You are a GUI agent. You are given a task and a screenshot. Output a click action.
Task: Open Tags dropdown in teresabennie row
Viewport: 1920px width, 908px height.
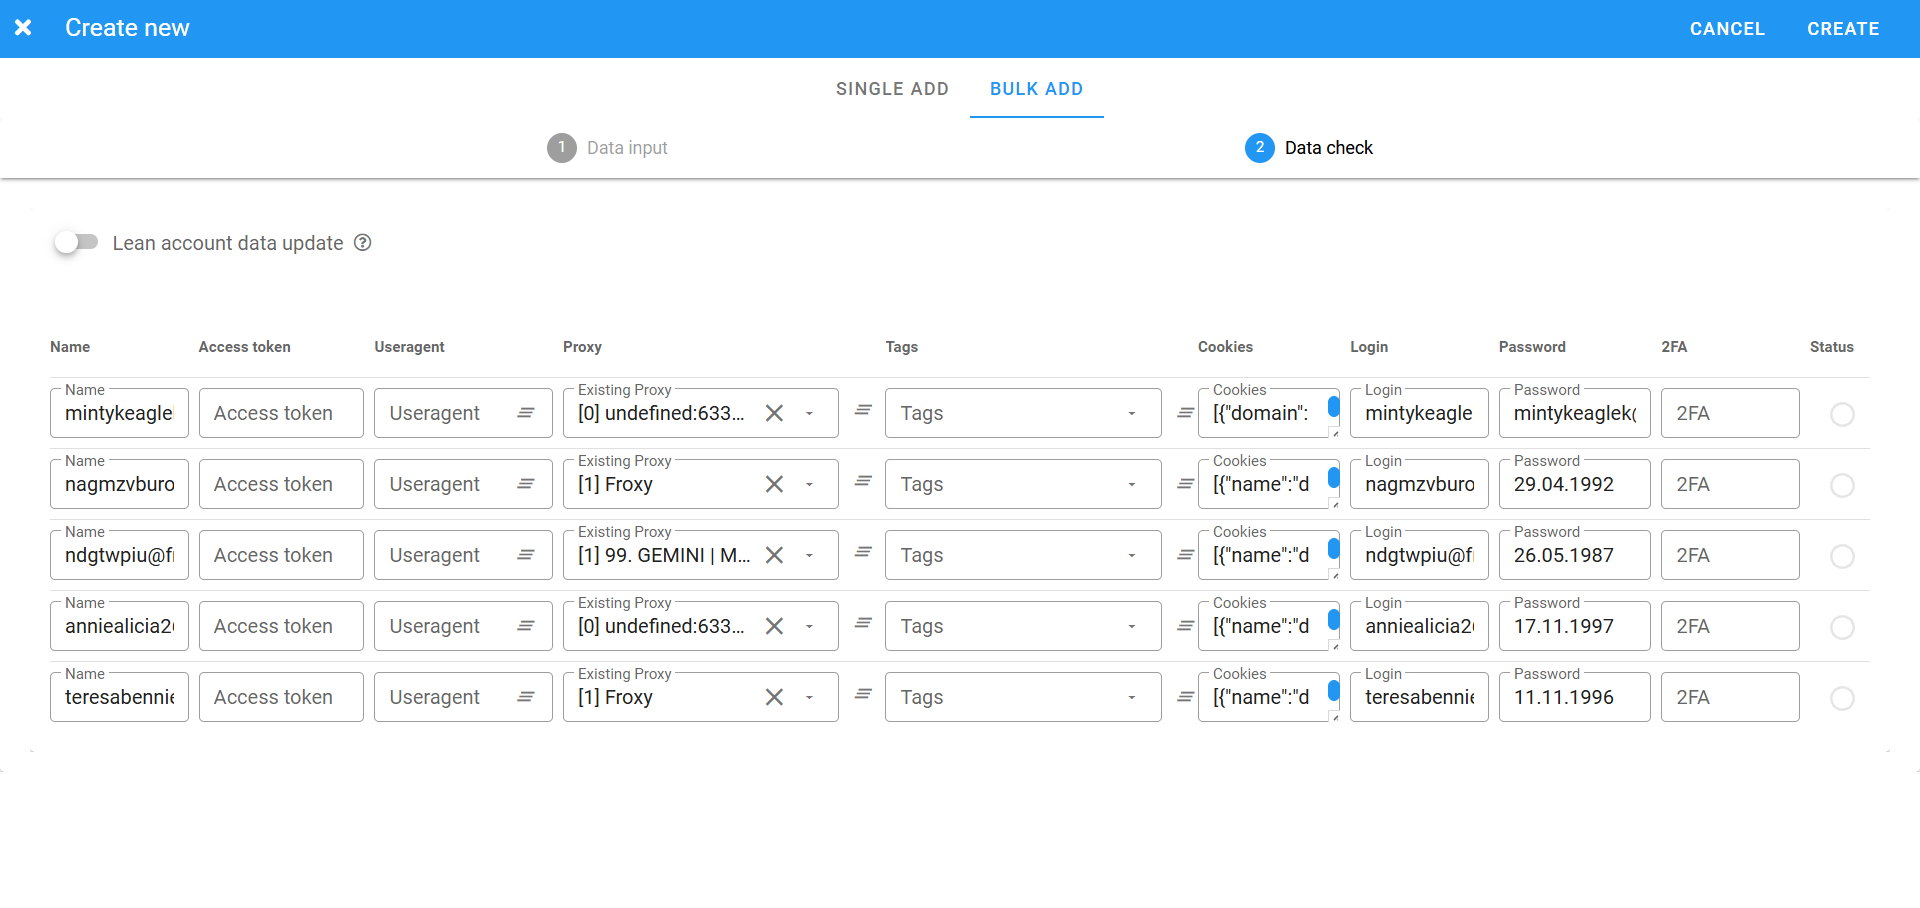[1023, 697]
